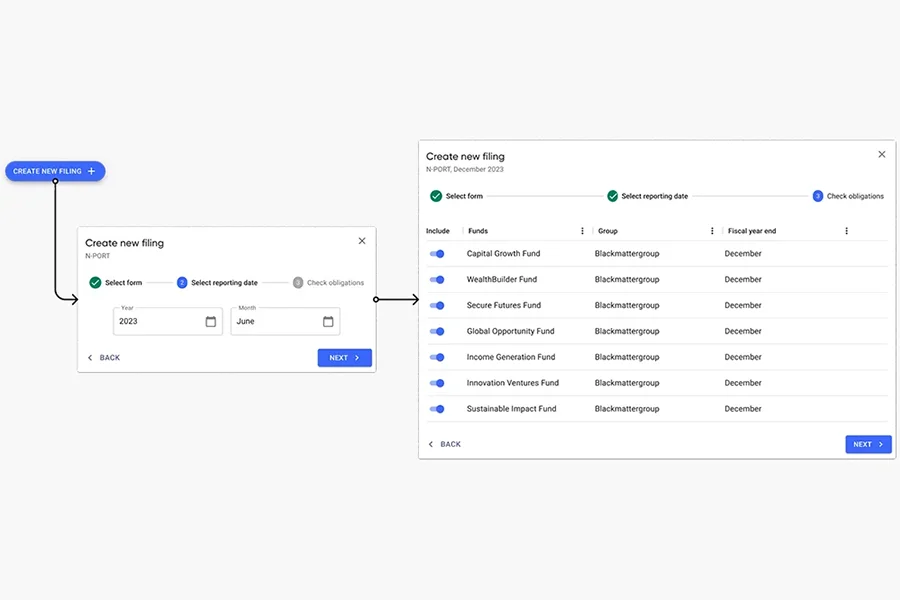Select the Year 2023 input field
The height and width of the screenshot is (600, 900).
(x=158, y=322)
